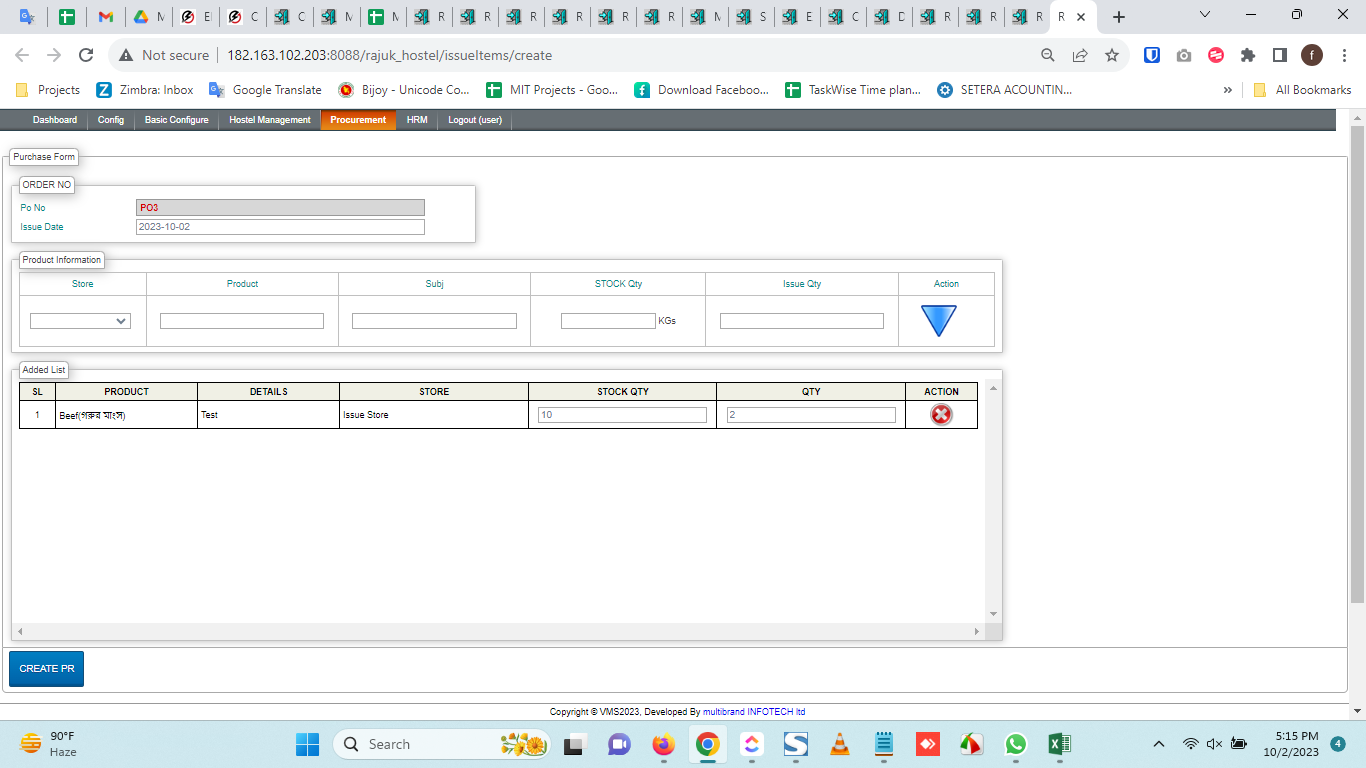Open the HRM menu
The image size is (1366, 768).
click(417, 120)
